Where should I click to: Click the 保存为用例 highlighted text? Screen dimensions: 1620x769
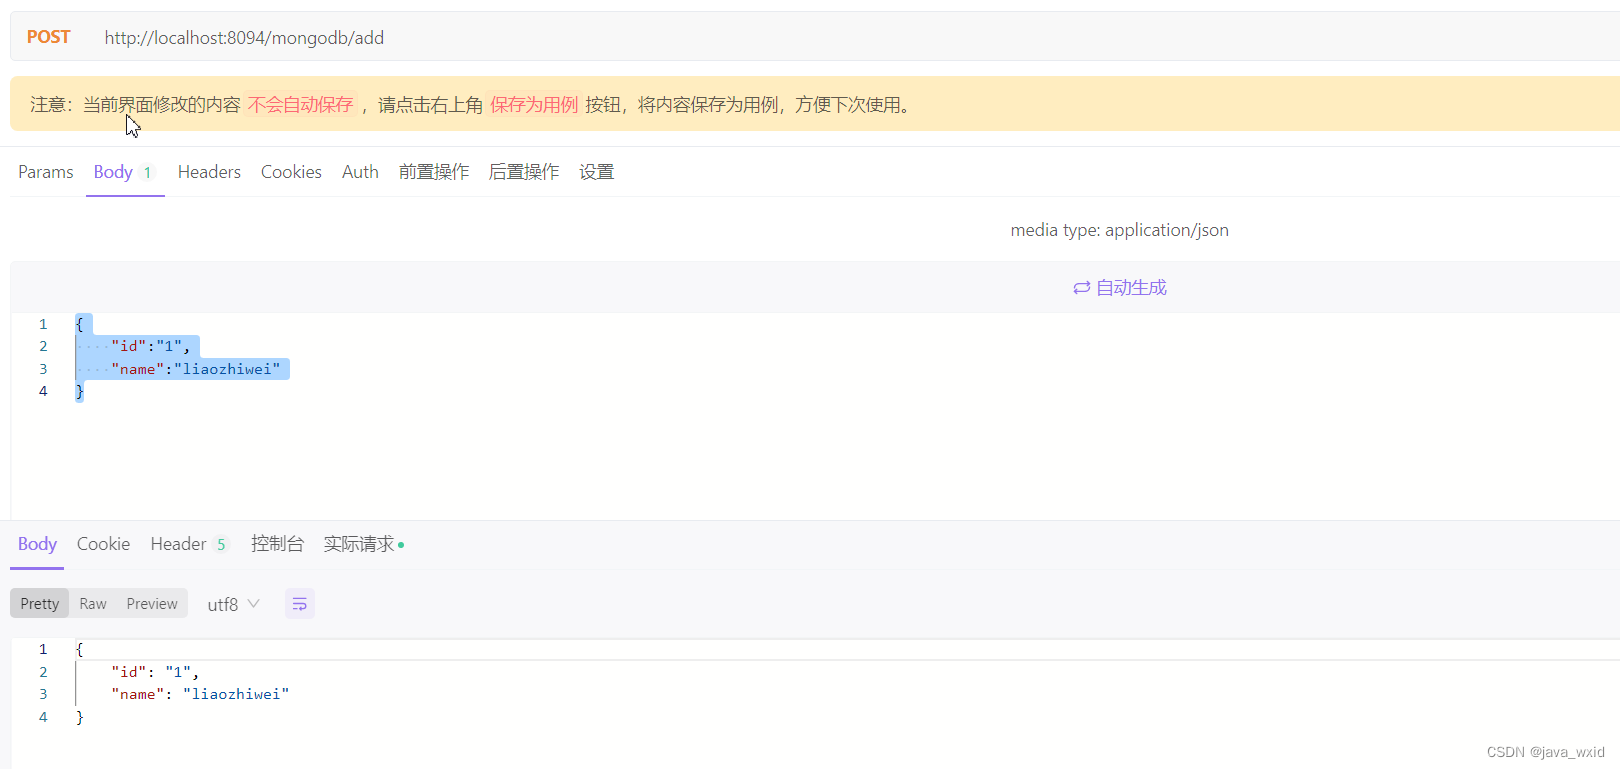pyautogui.click(x=534, y=105)
